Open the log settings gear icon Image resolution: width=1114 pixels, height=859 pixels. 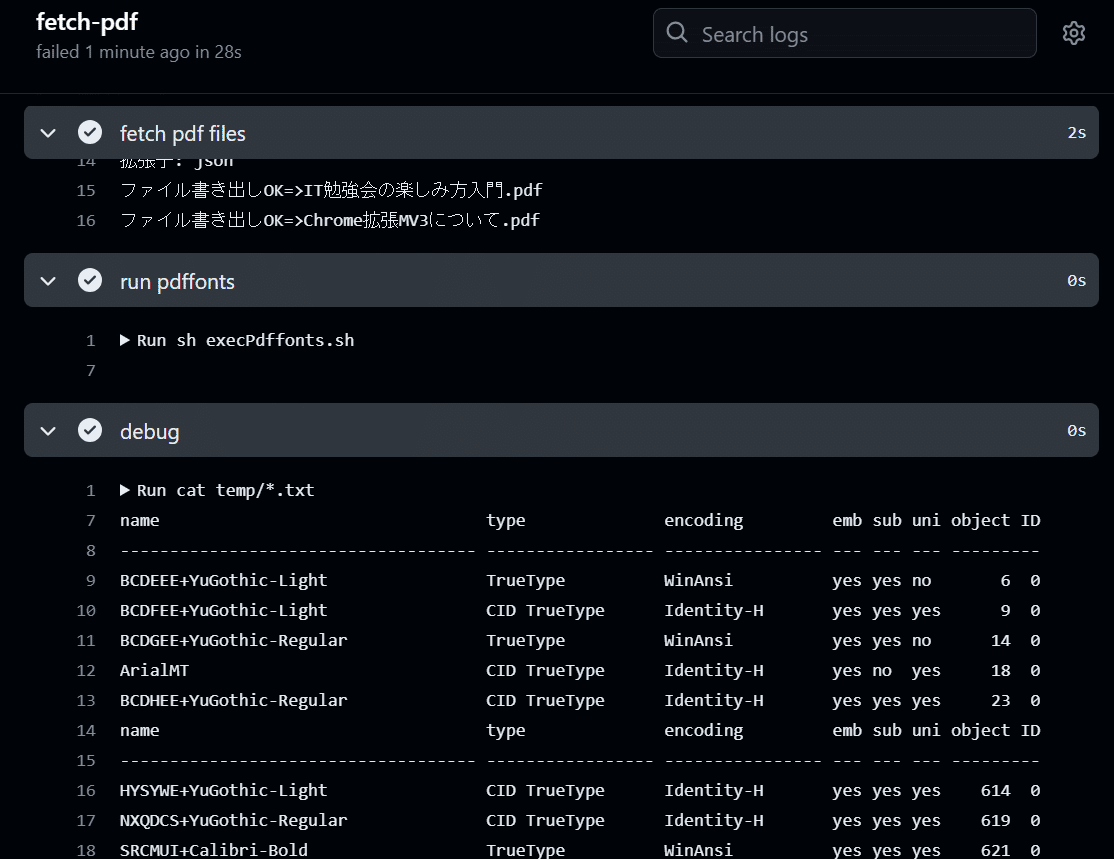click(1074, 33)
